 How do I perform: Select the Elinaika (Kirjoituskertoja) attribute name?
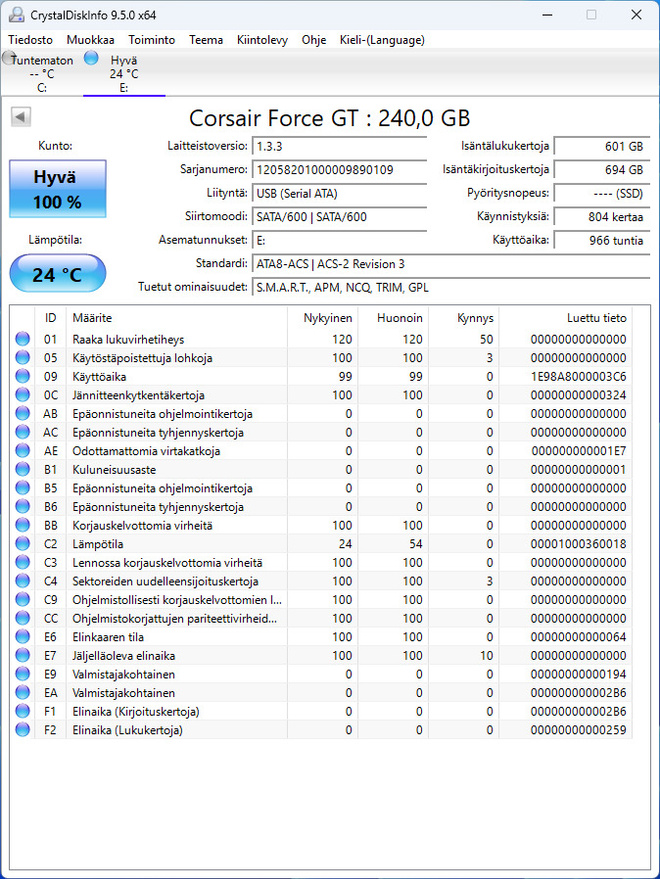click(x=136, y=711)
